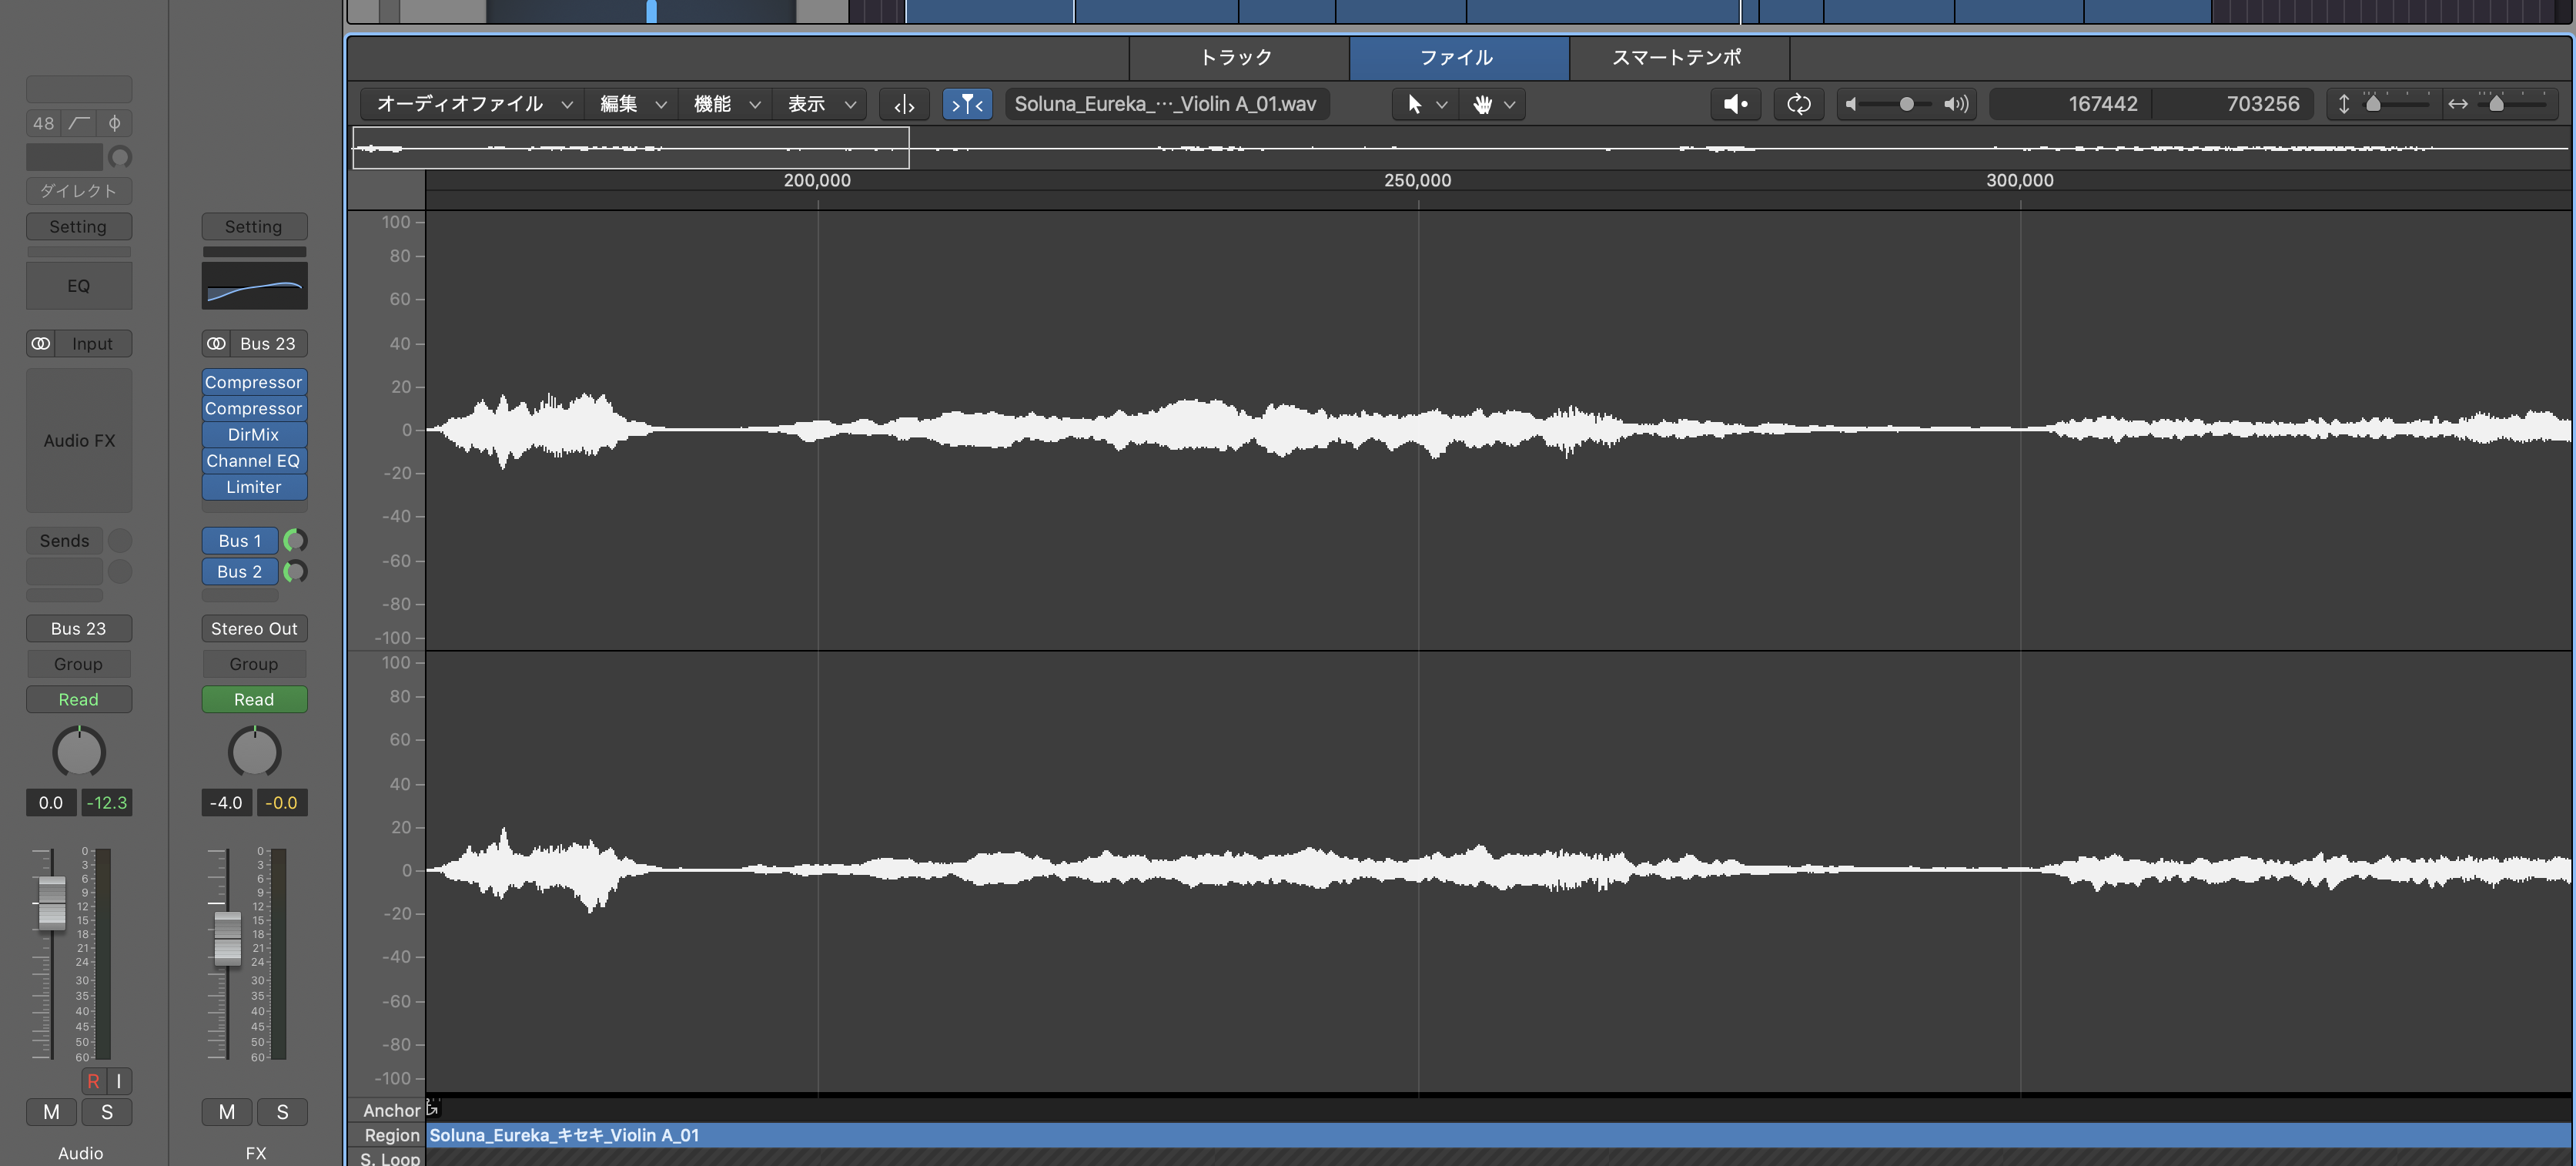Click the empty send knob beside Sends
2576x1166 pixels.
point(120,541)
